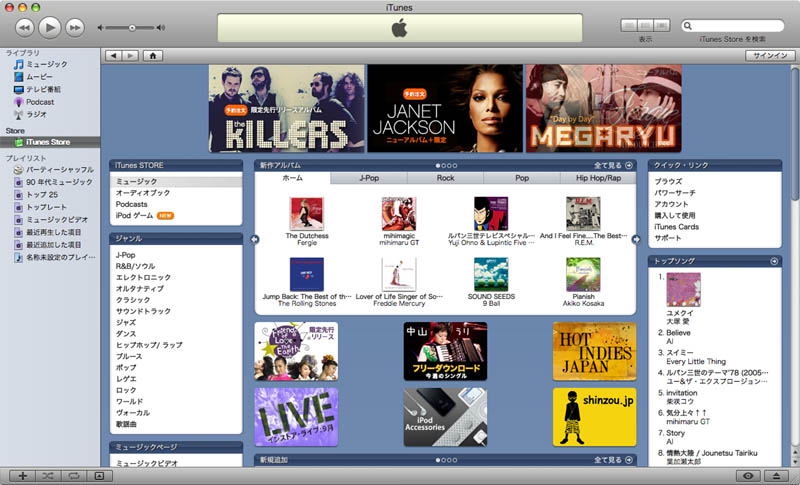Image resolution: width=800 pixels, height=485 pixels.
Task: Switch to the Rock tab
Action: [445, 178]
